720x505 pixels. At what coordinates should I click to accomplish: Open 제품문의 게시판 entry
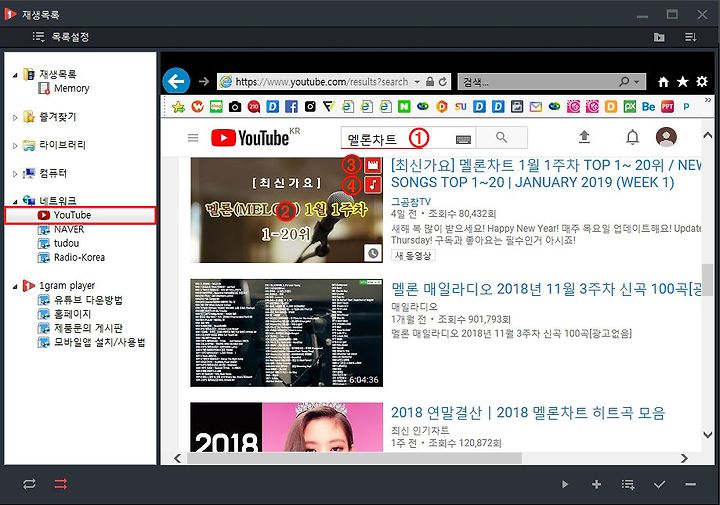80,328
